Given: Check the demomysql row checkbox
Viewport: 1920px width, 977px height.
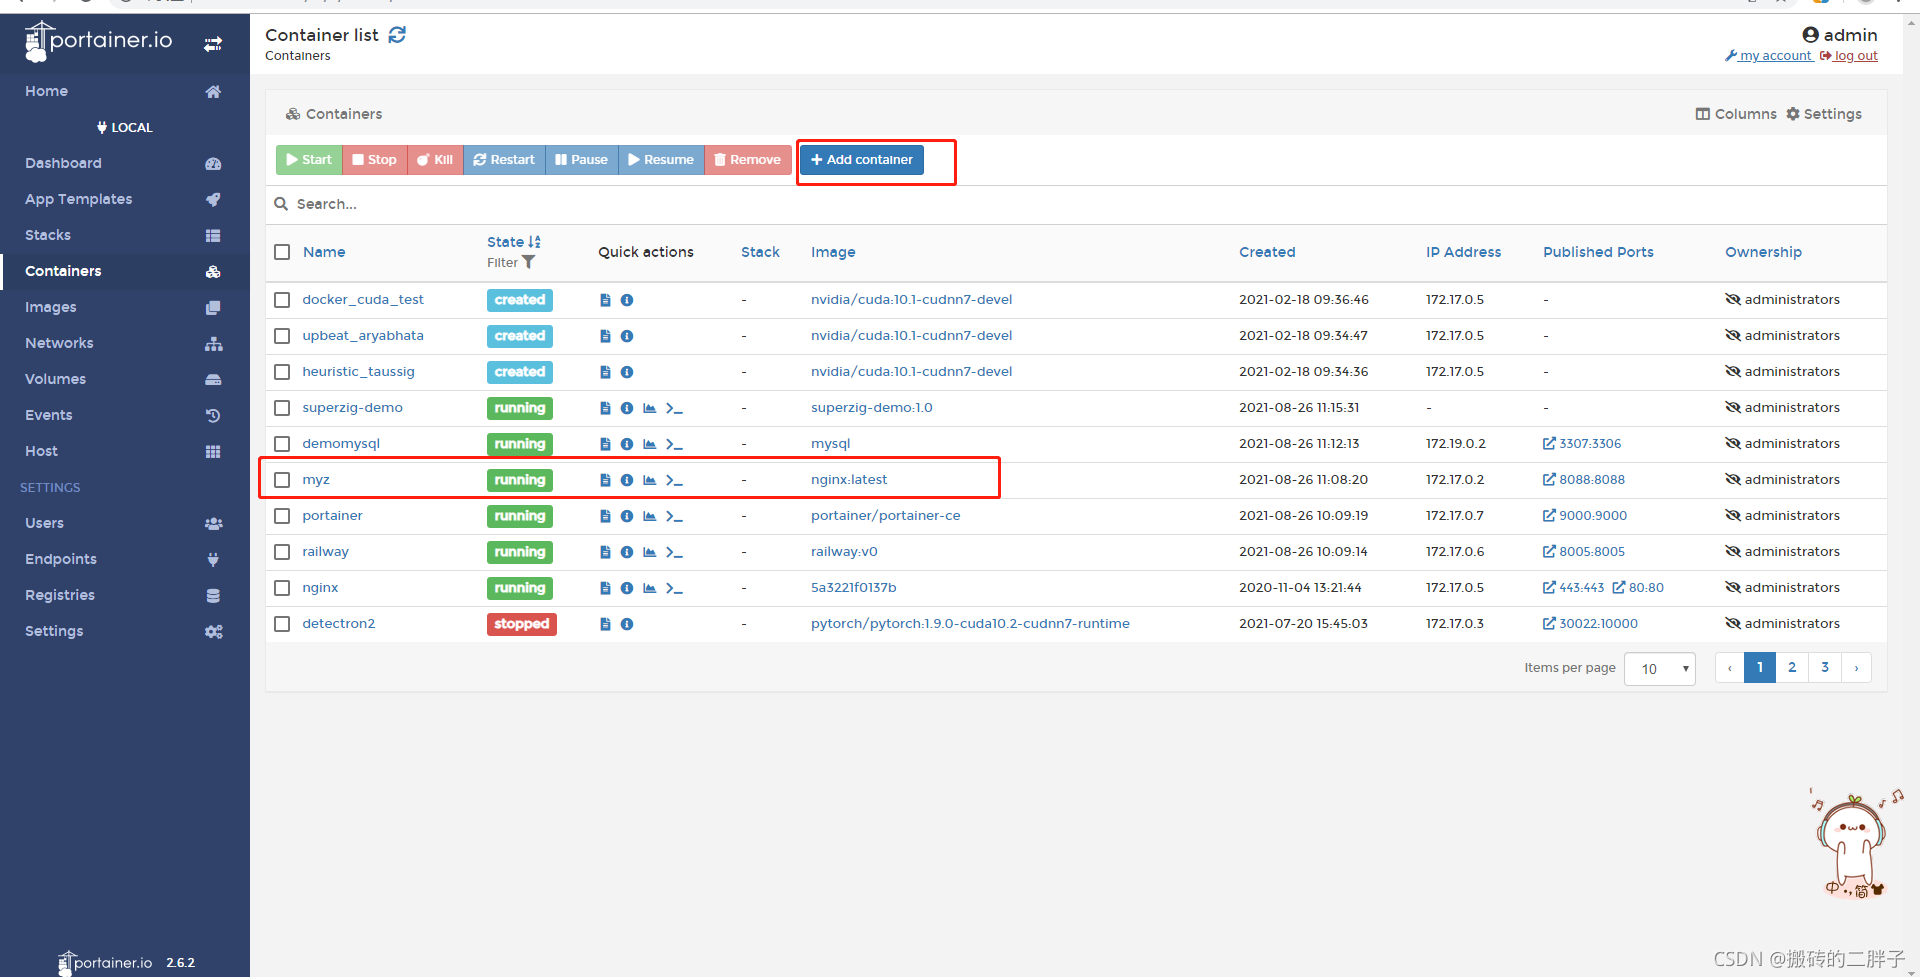Looking at the screenshot, I should point(282,444).
